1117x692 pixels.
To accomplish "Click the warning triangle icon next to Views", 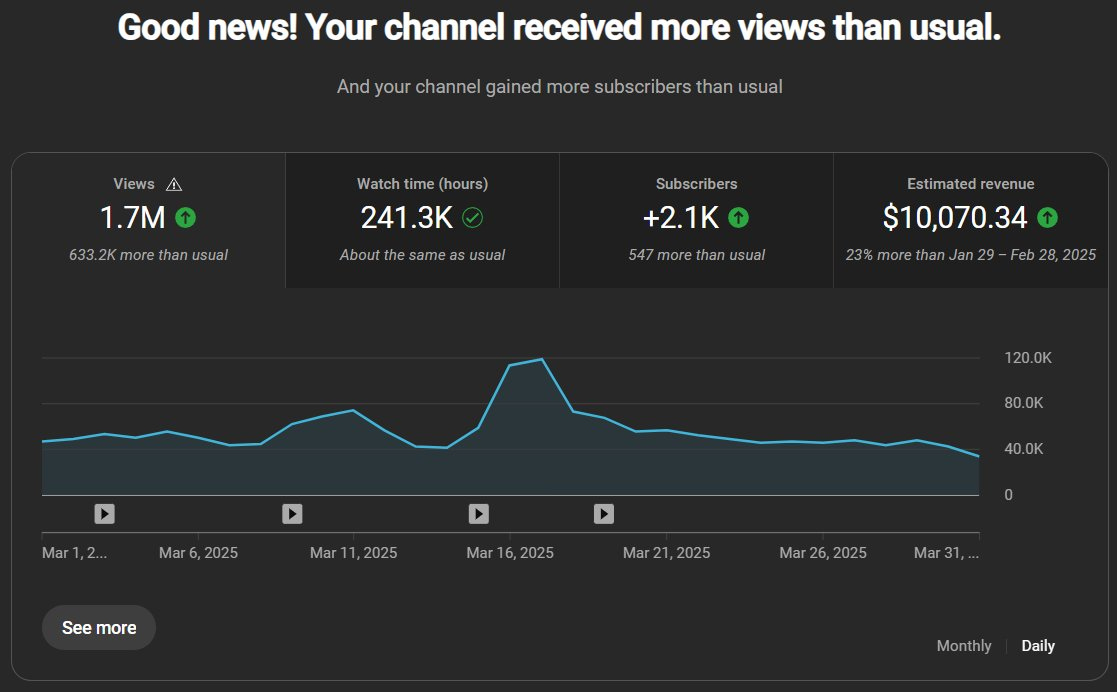I will point(174,185).
